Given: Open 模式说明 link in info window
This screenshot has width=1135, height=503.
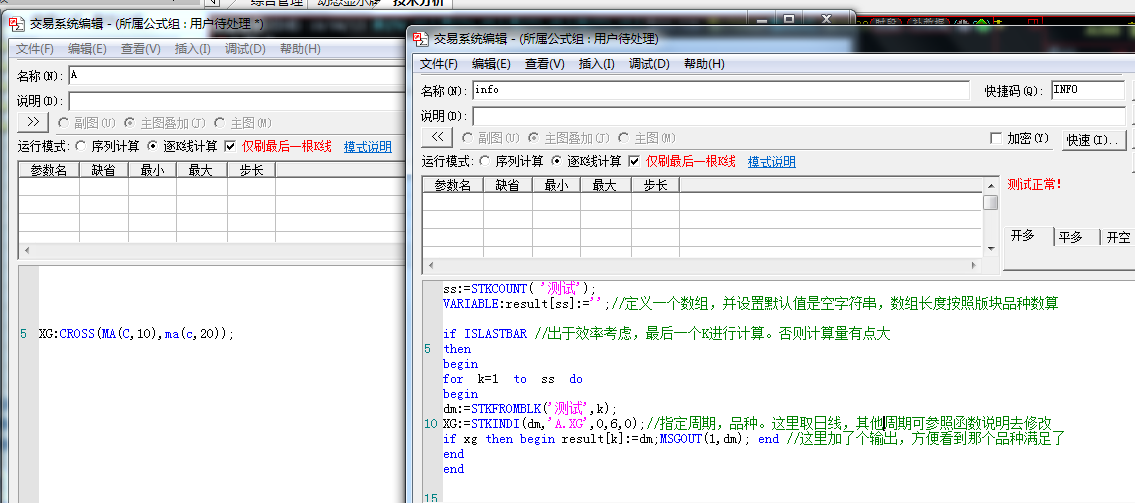Looking at the screenshot, I should click(772, 161).
